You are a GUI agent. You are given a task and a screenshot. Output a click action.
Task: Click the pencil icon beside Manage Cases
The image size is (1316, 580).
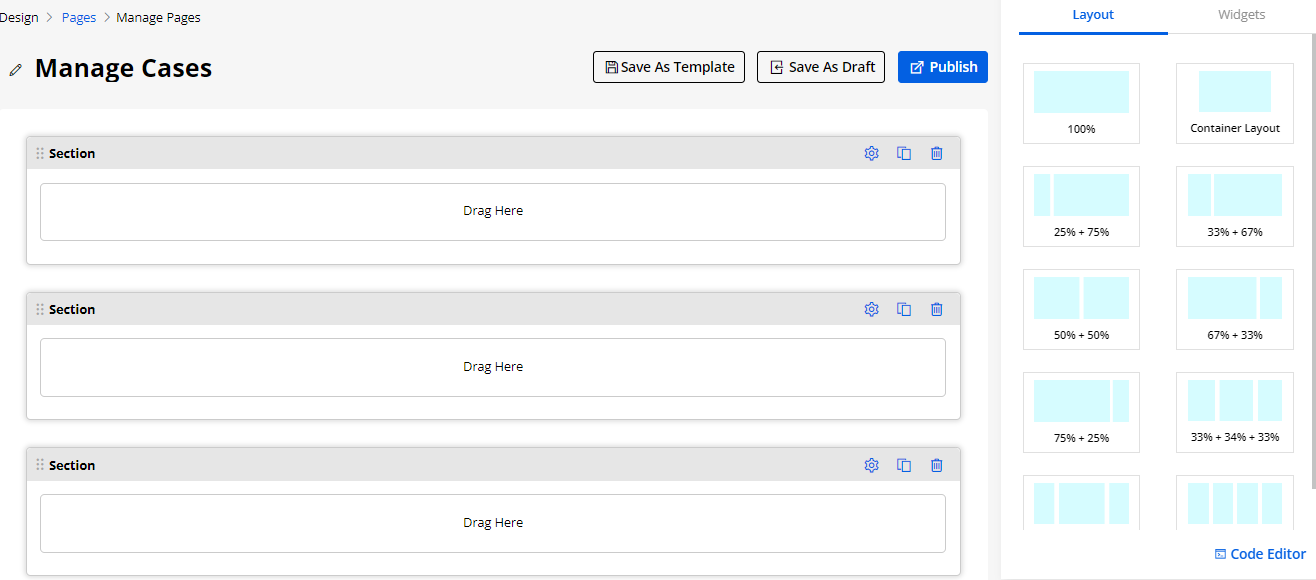pyautogui.click(x=15, y=69)
